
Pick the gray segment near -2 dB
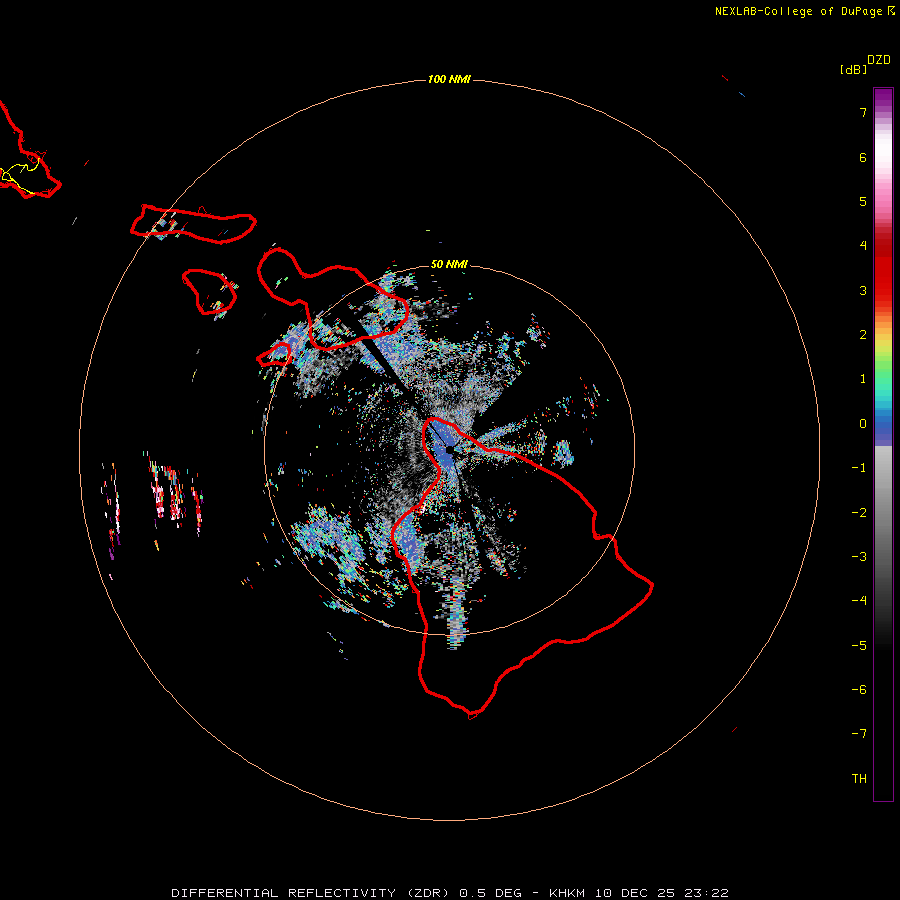(883, 513)
